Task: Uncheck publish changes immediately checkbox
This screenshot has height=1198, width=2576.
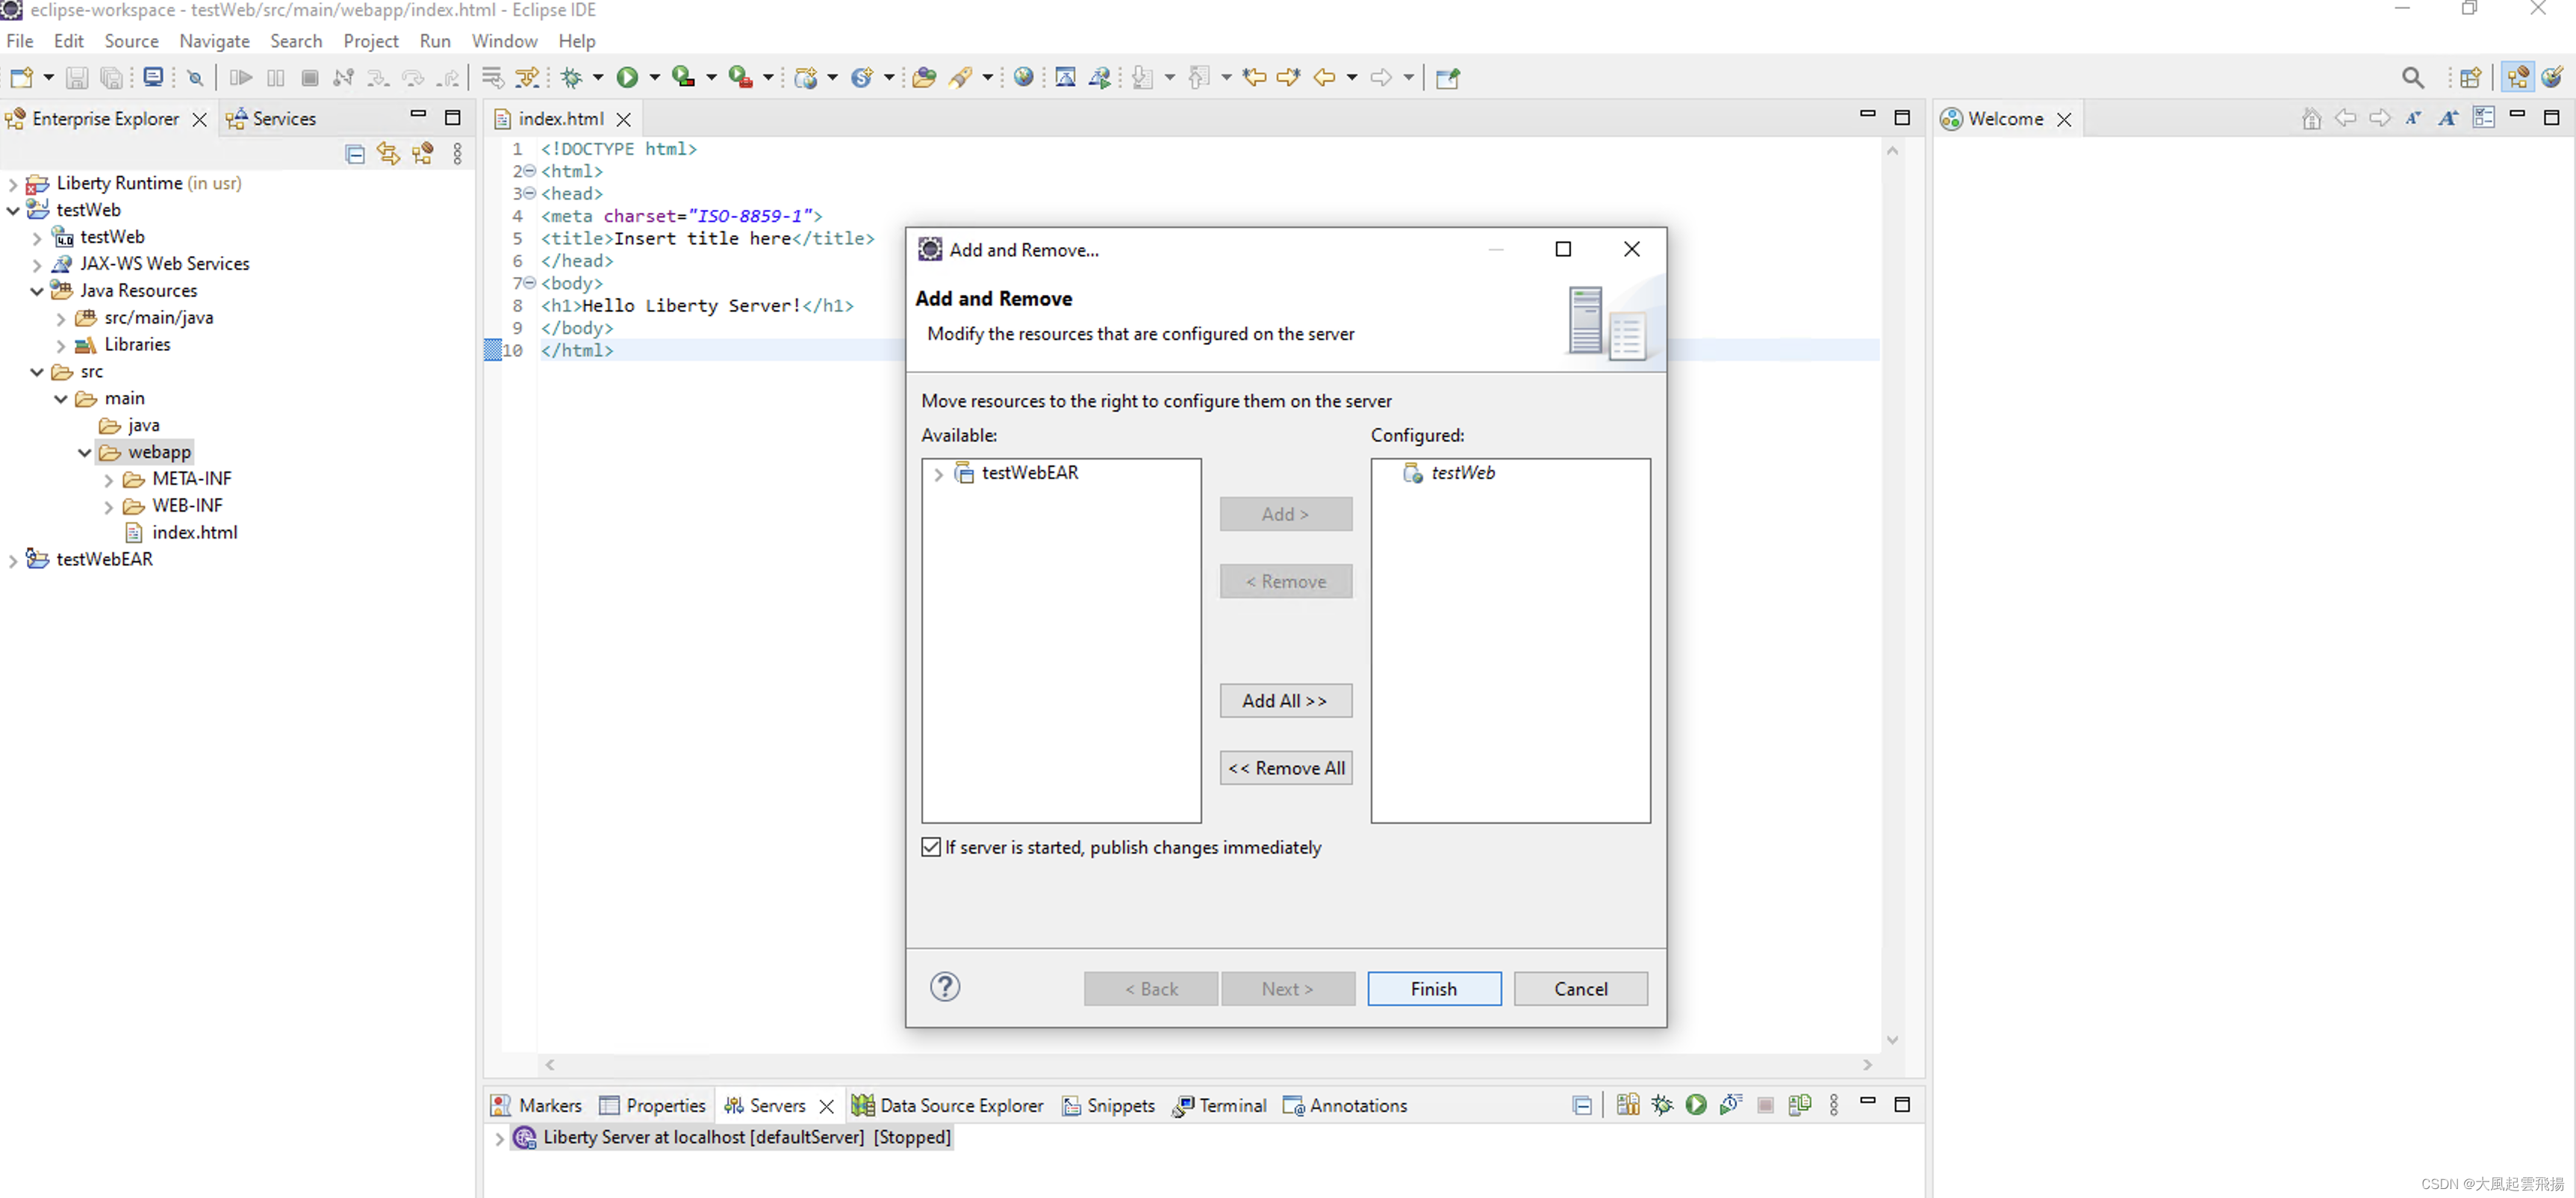Action: [x=931, y=847]
